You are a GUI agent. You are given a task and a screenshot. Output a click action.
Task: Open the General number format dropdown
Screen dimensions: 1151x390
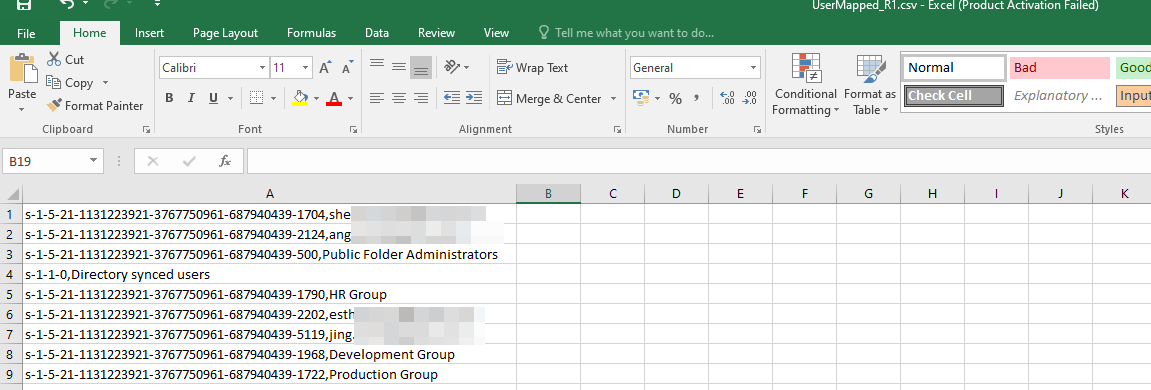point(753,68)
